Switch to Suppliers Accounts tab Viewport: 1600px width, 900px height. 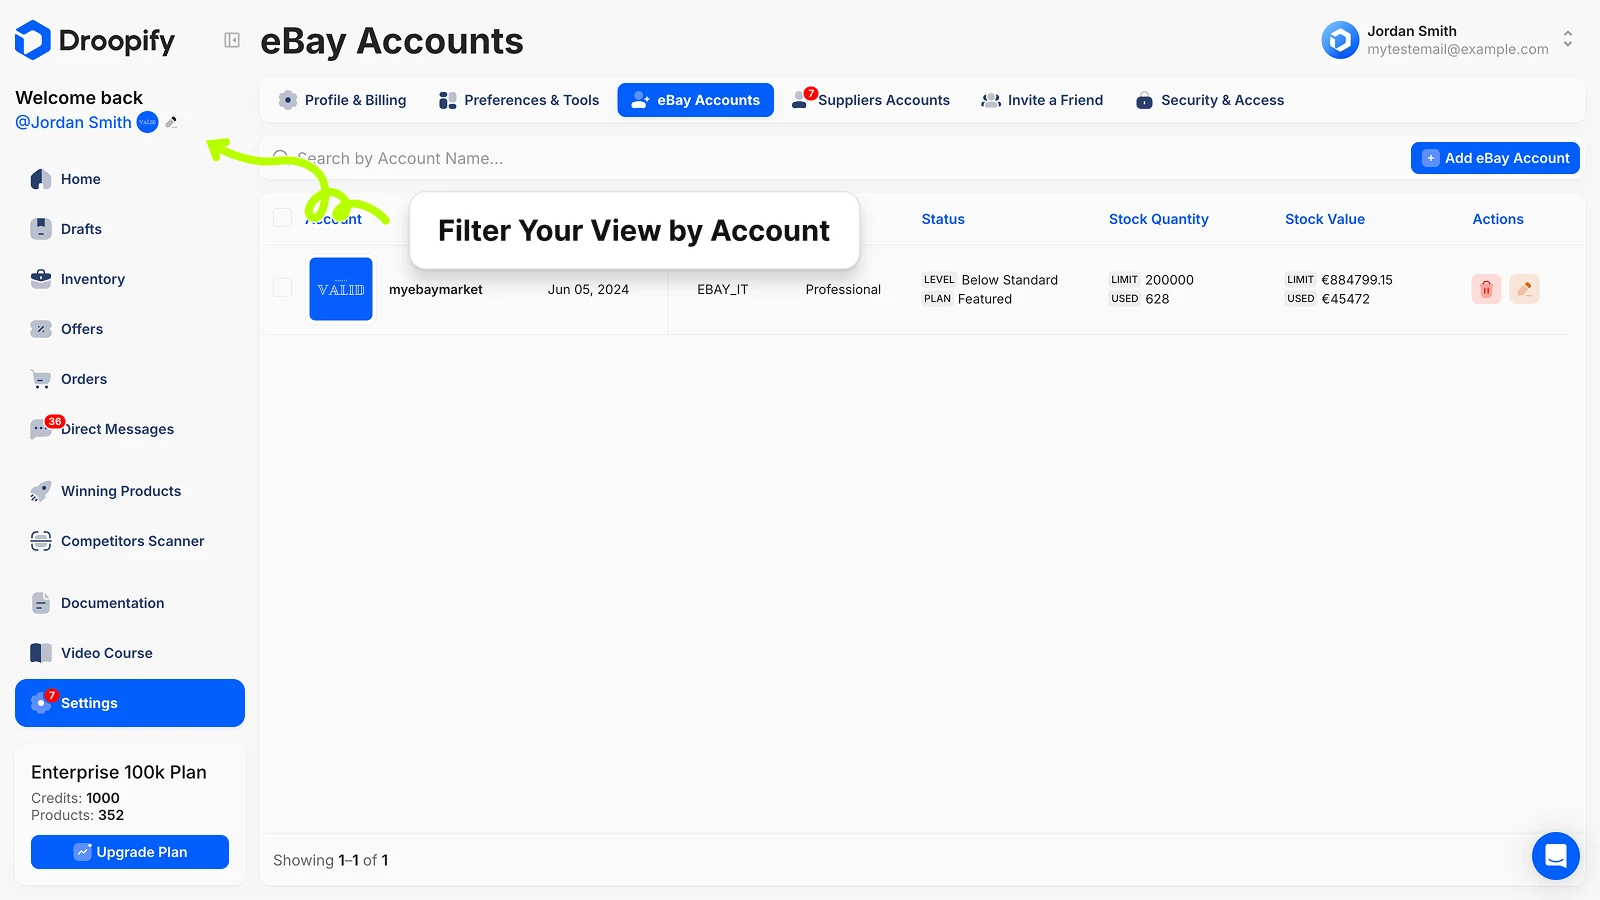point(872,100)
